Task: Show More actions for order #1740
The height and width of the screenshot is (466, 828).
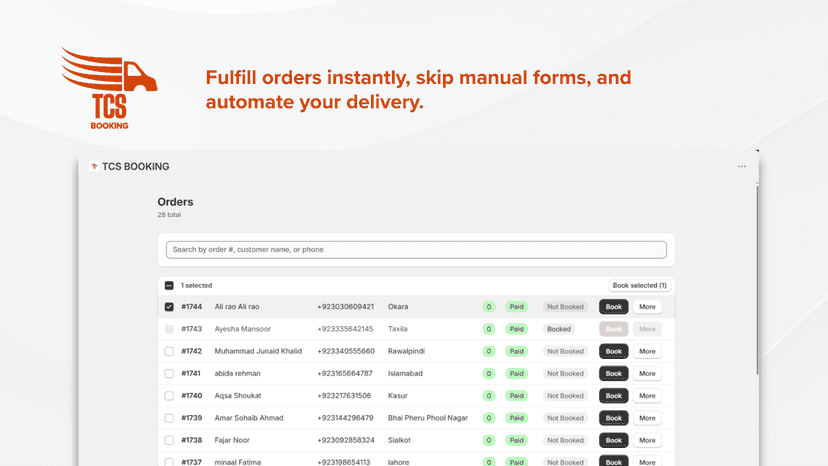Action: [647, 396]
